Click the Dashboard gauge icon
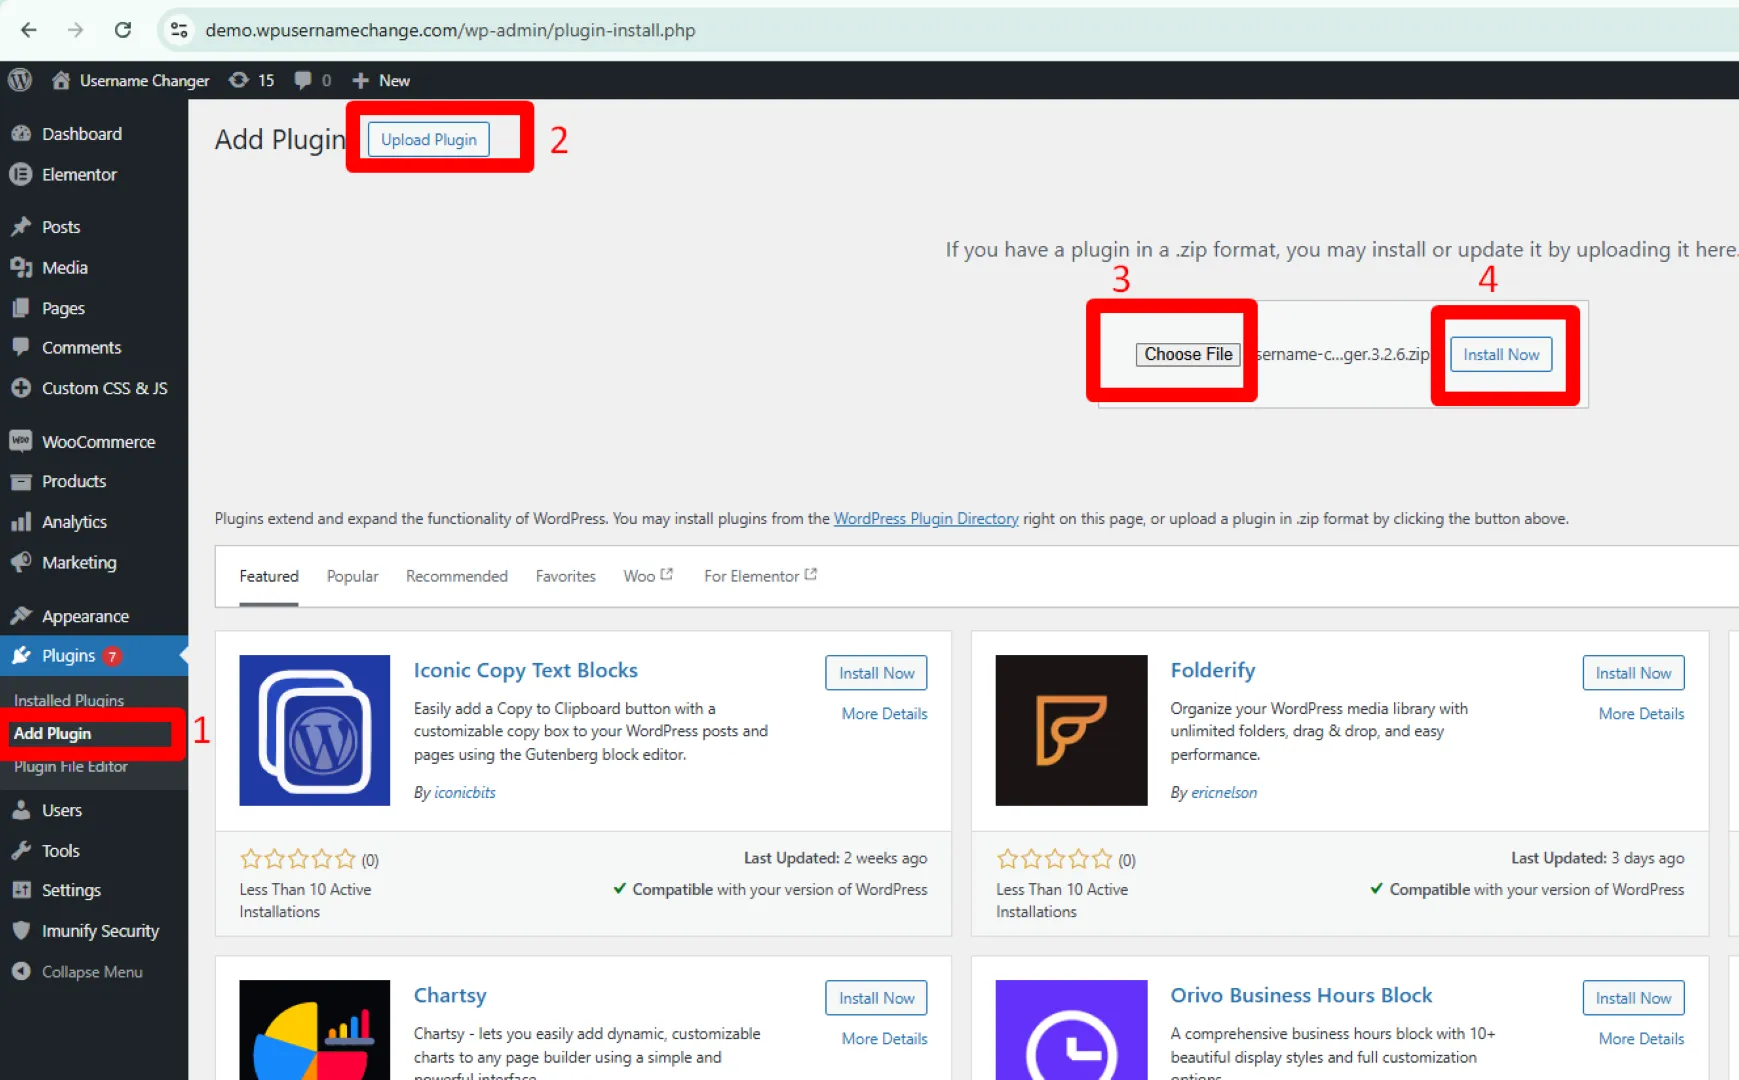Screen dimensions: 1739x1080 tap(21, 133)
